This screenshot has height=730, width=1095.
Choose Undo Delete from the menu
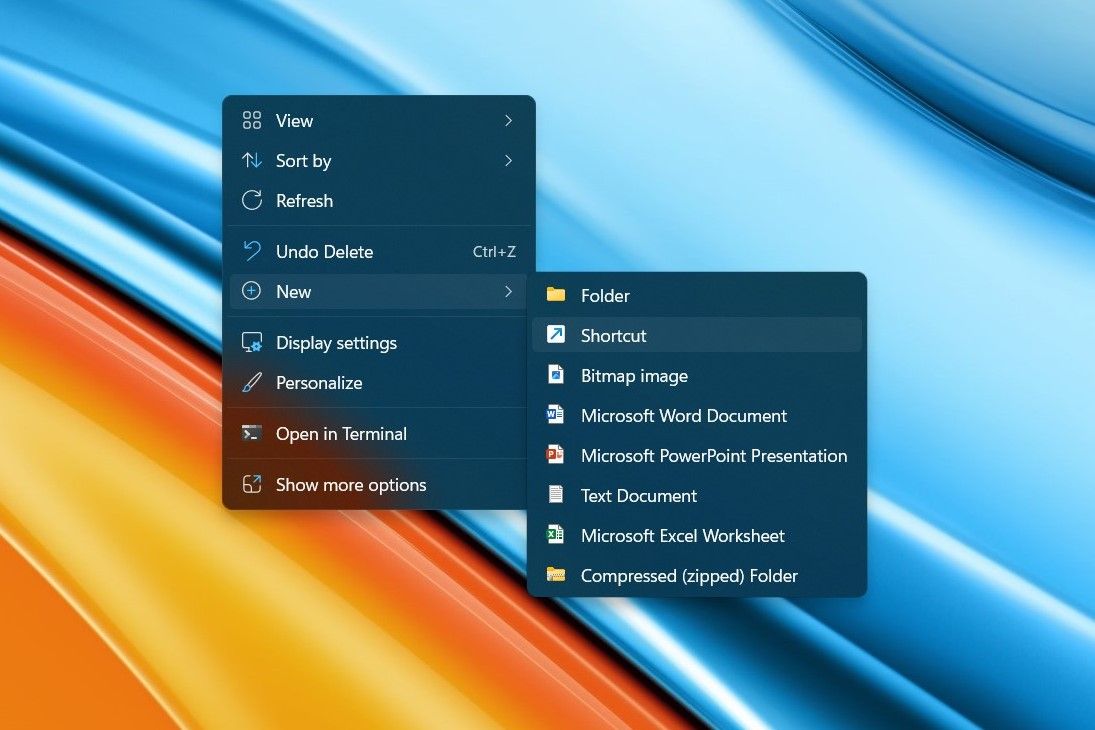379,251
